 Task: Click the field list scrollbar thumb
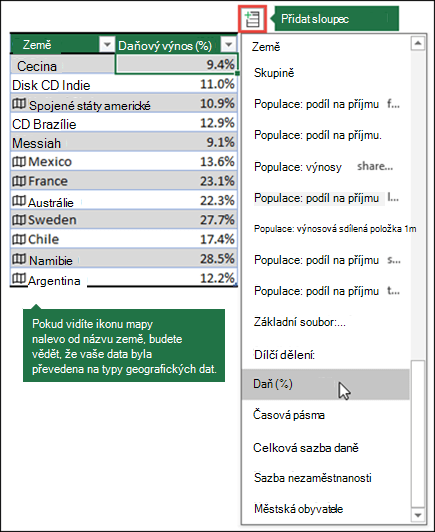coord(418,434)
